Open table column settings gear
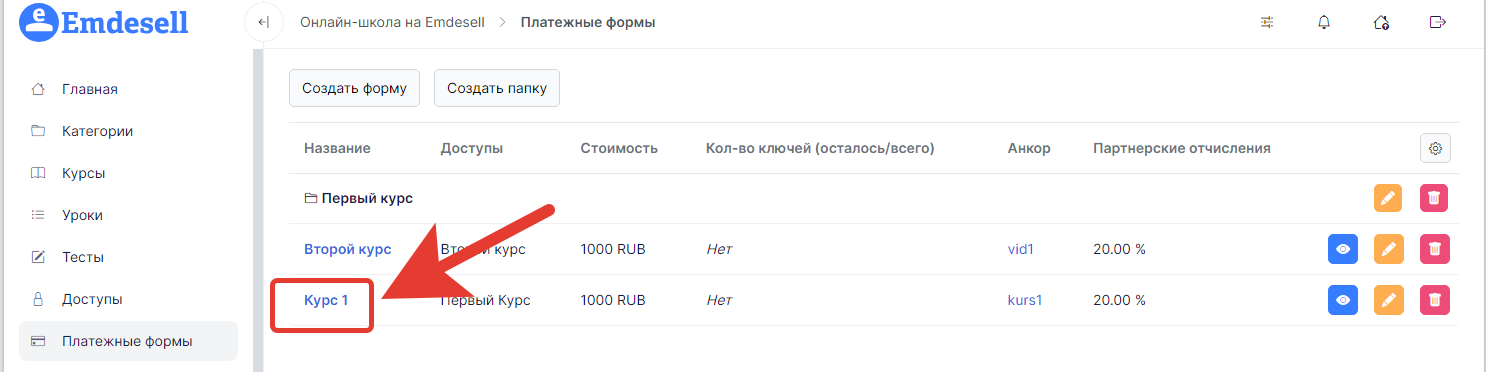This screenshot has height=372, width=1486. (x=1435, y=148)
